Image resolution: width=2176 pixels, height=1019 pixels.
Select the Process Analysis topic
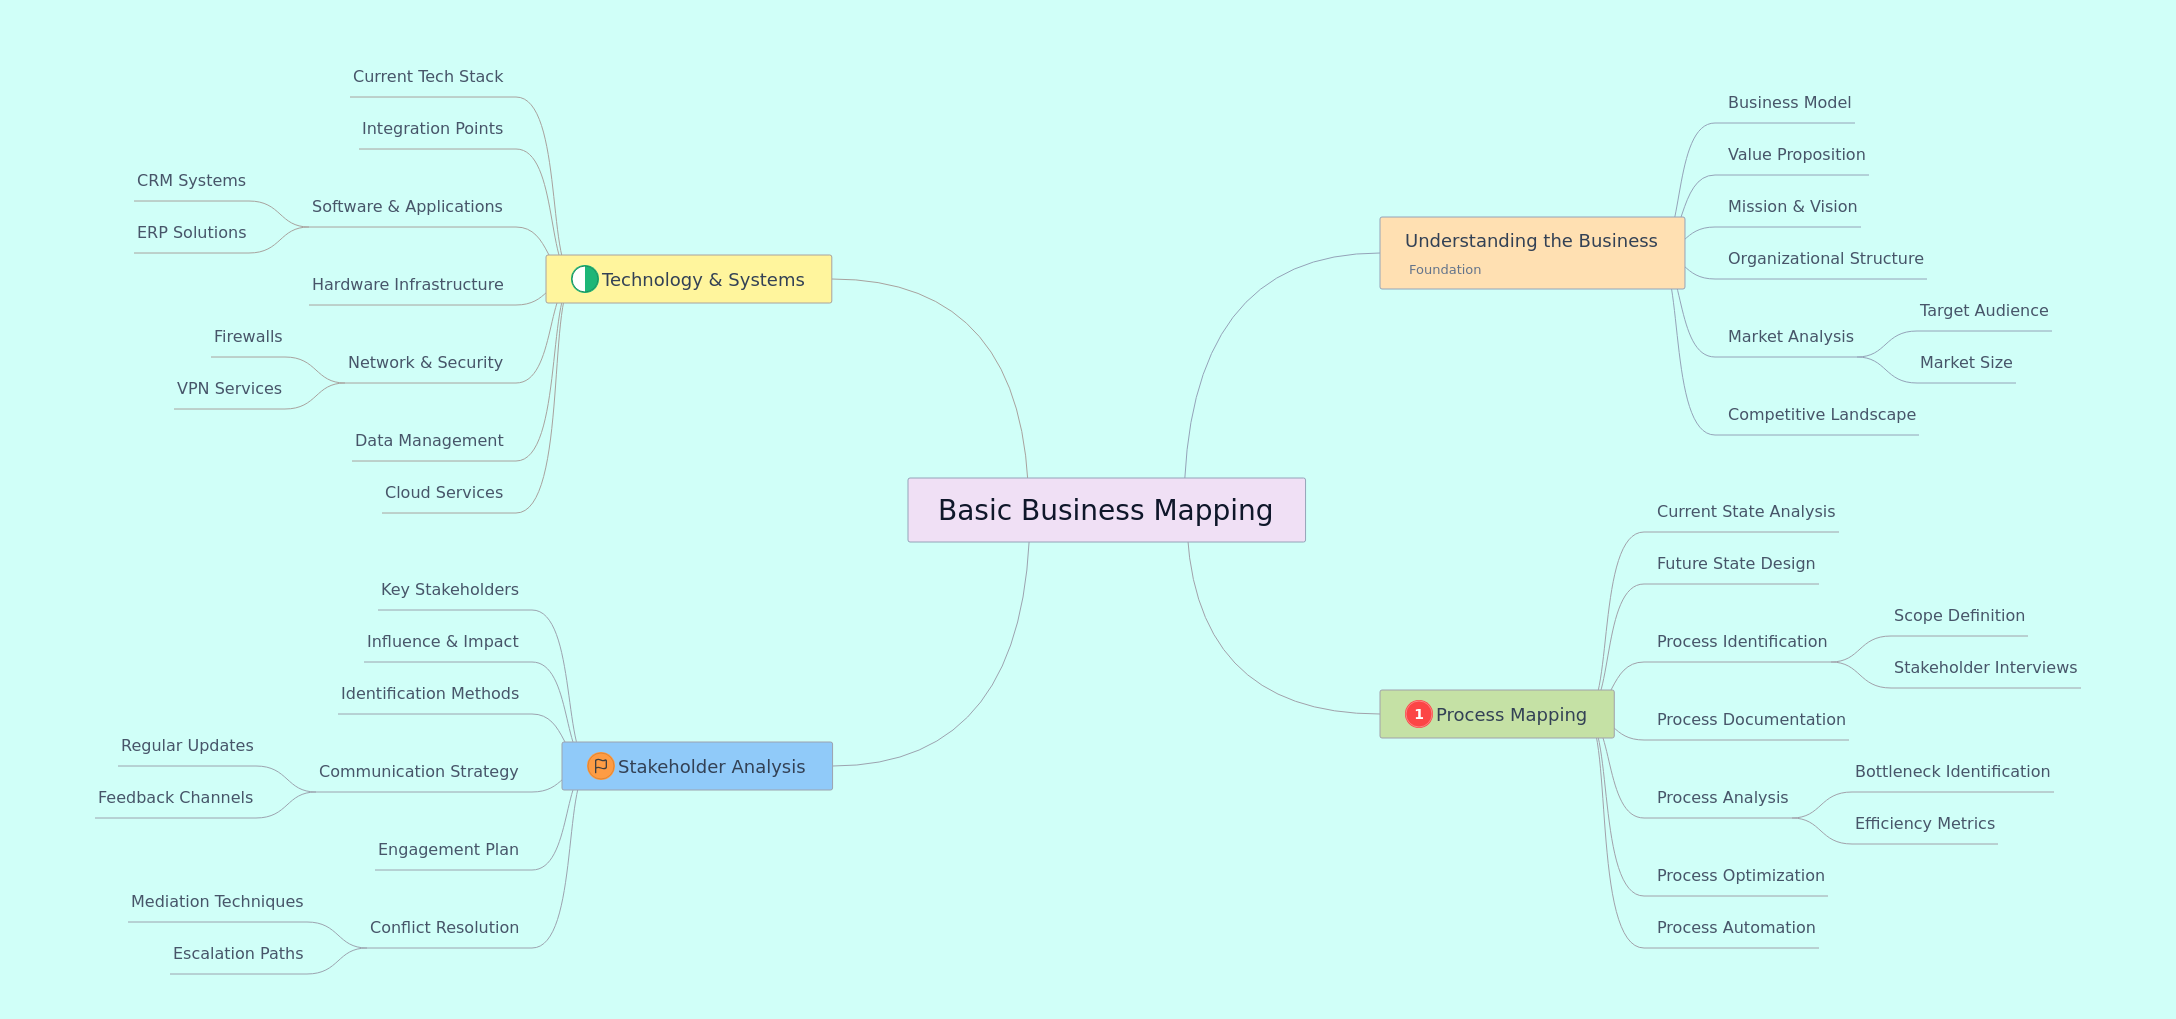pyautogui.click(x=1722, y=798)
